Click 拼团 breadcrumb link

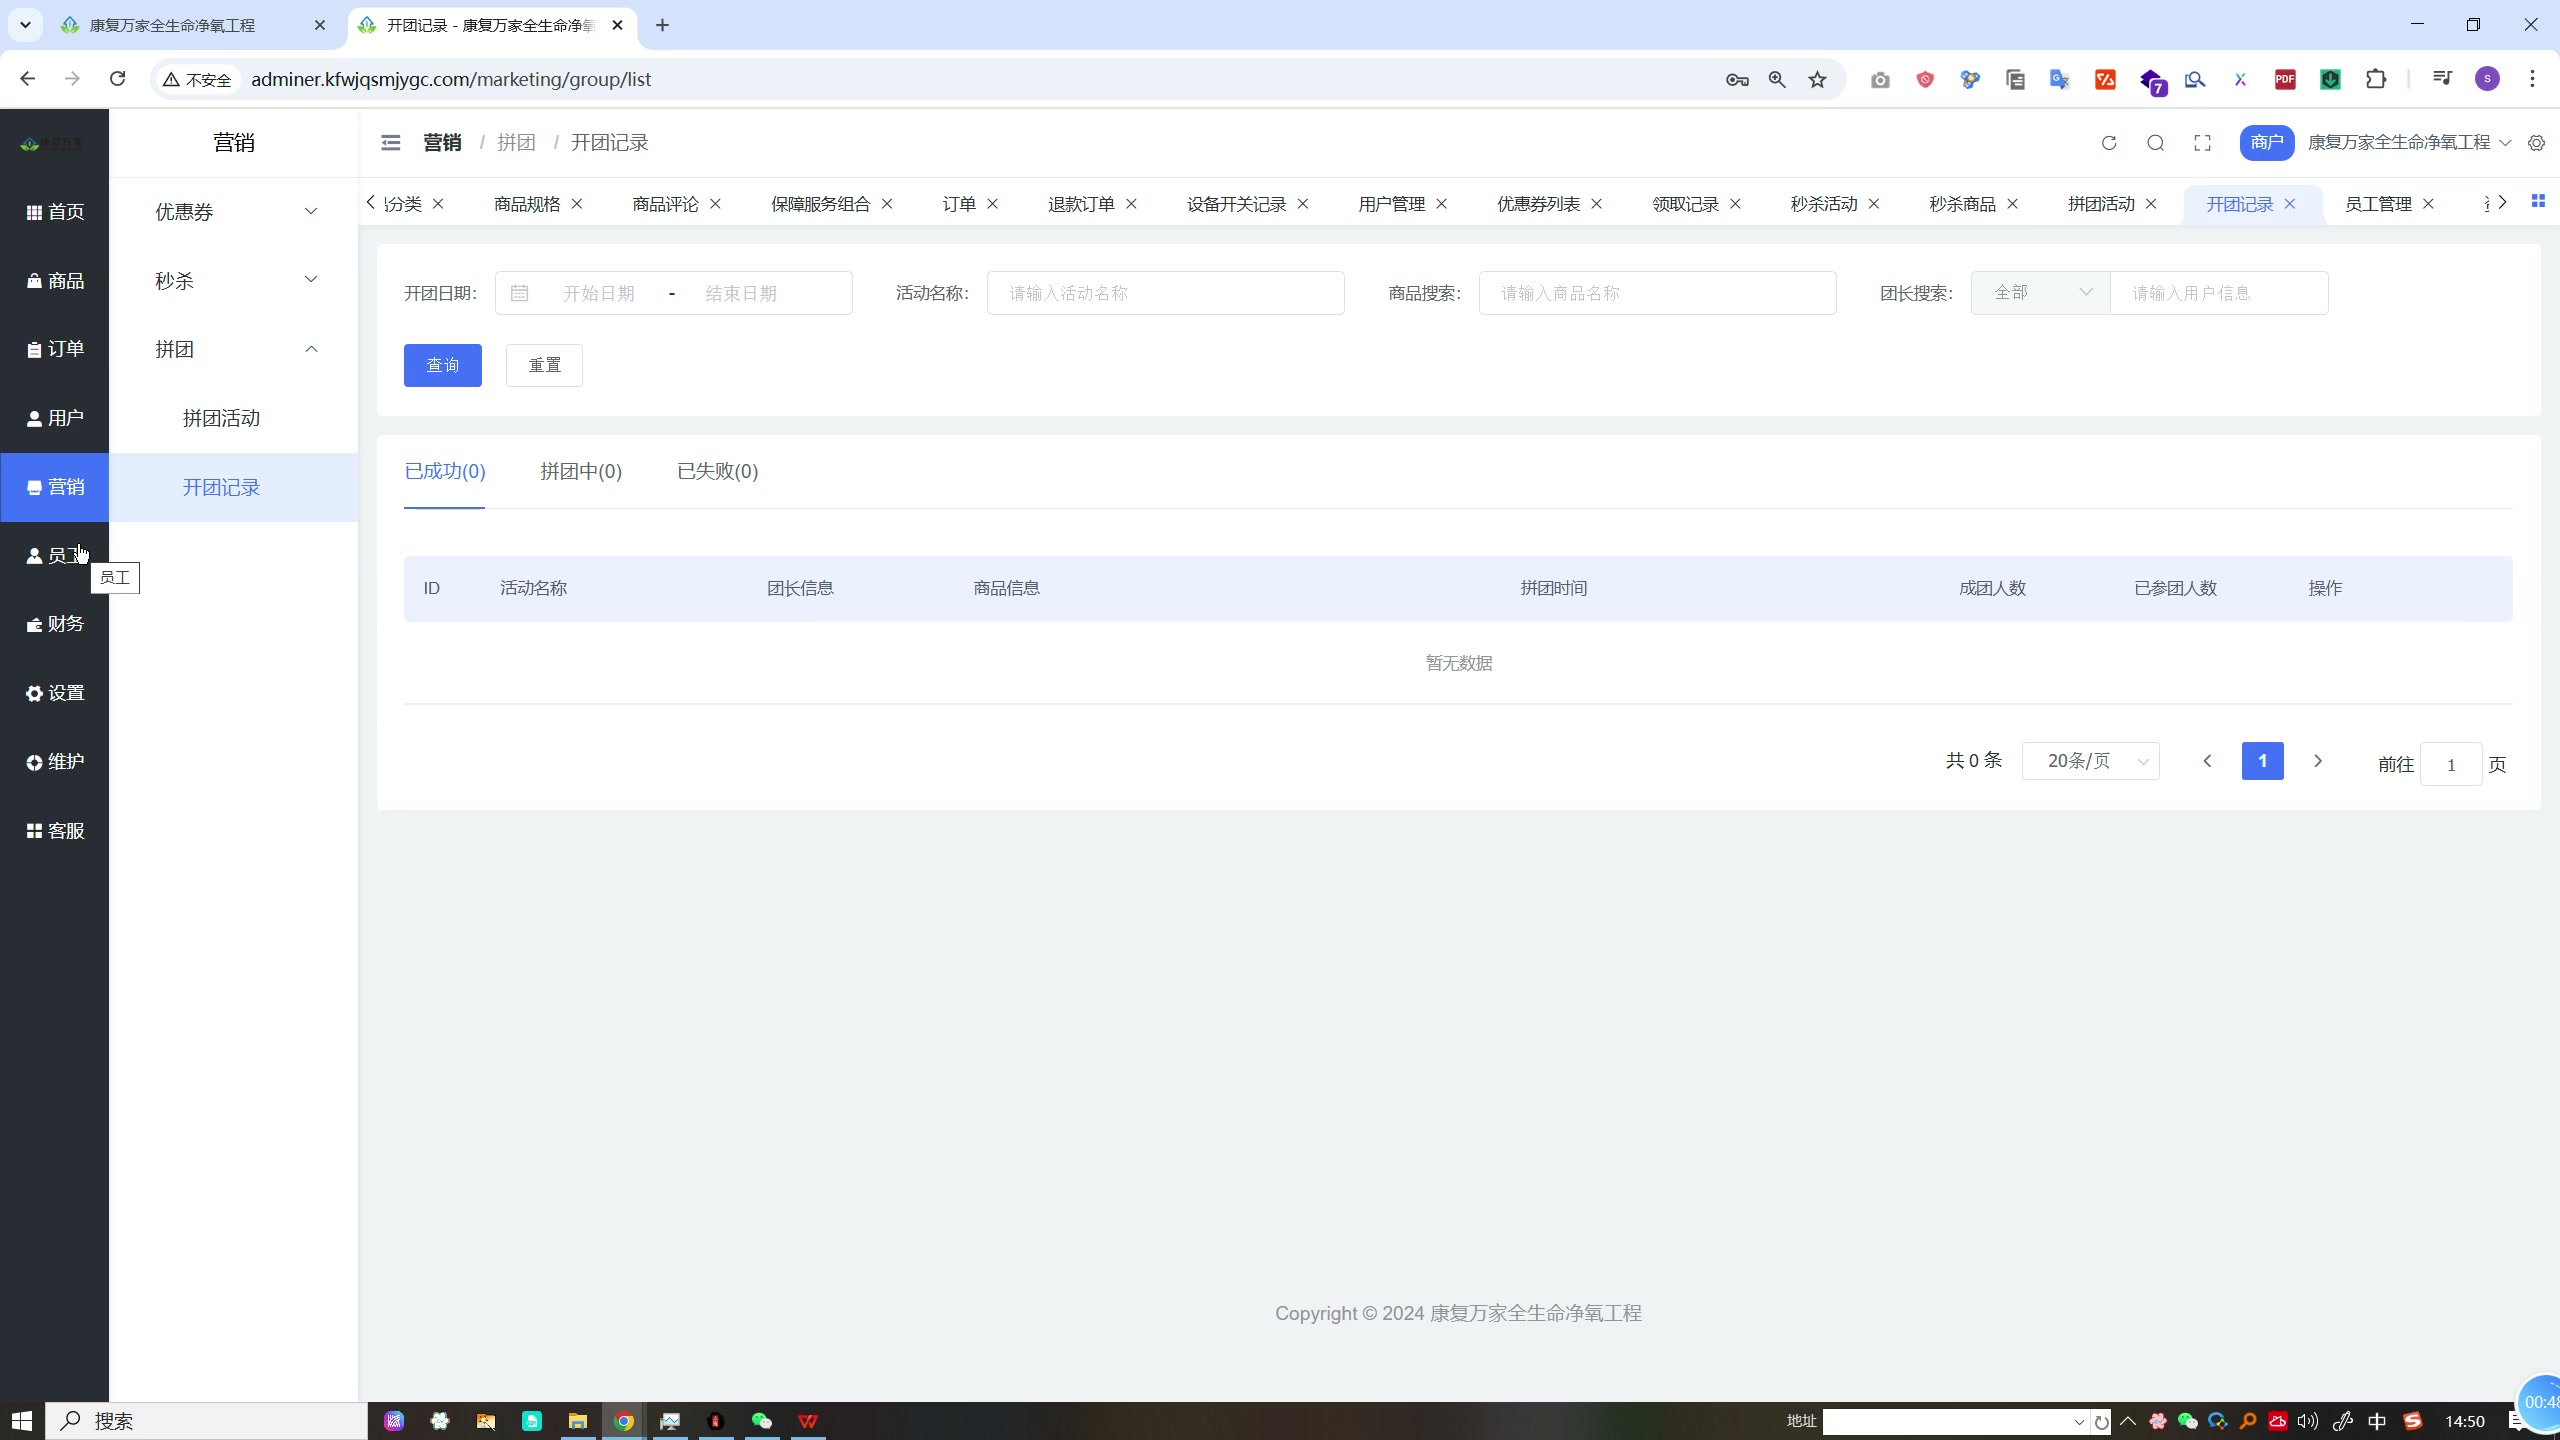coord(516,143)
